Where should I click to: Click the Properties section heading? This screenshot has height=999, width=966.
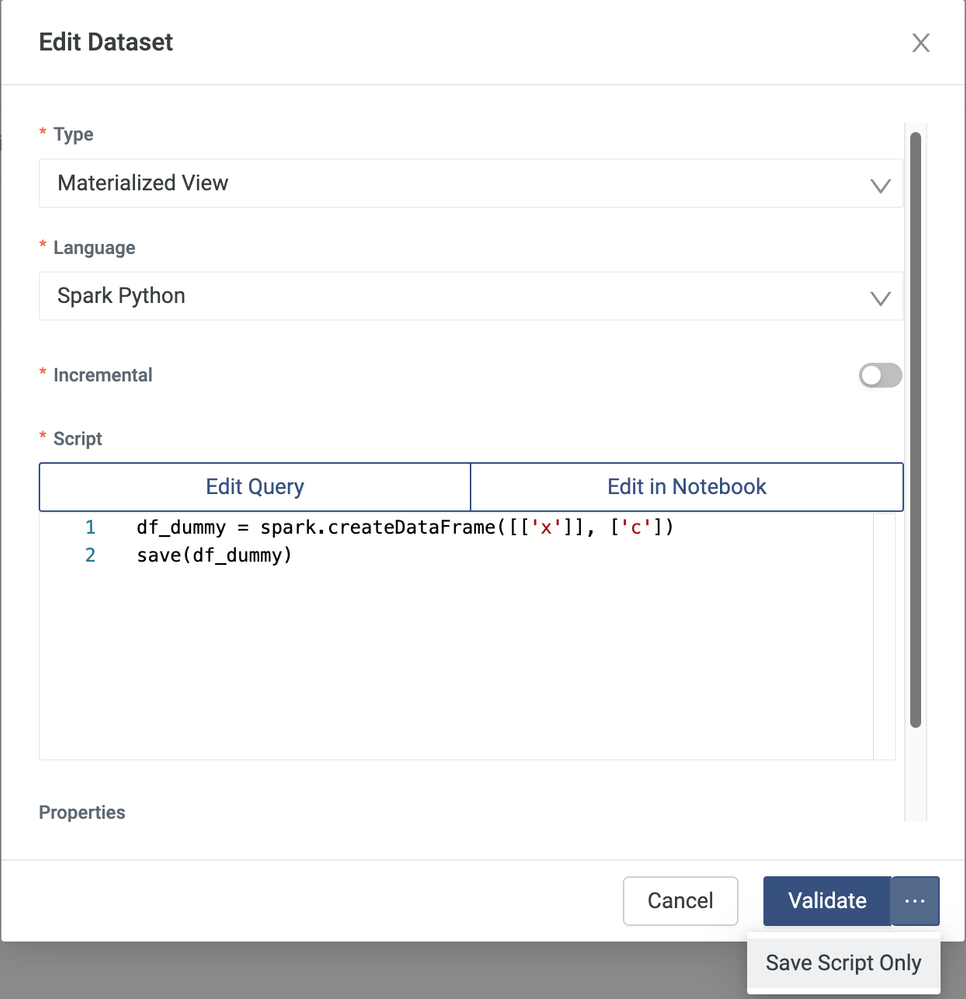pyautogui.click(x=82, y=812)
